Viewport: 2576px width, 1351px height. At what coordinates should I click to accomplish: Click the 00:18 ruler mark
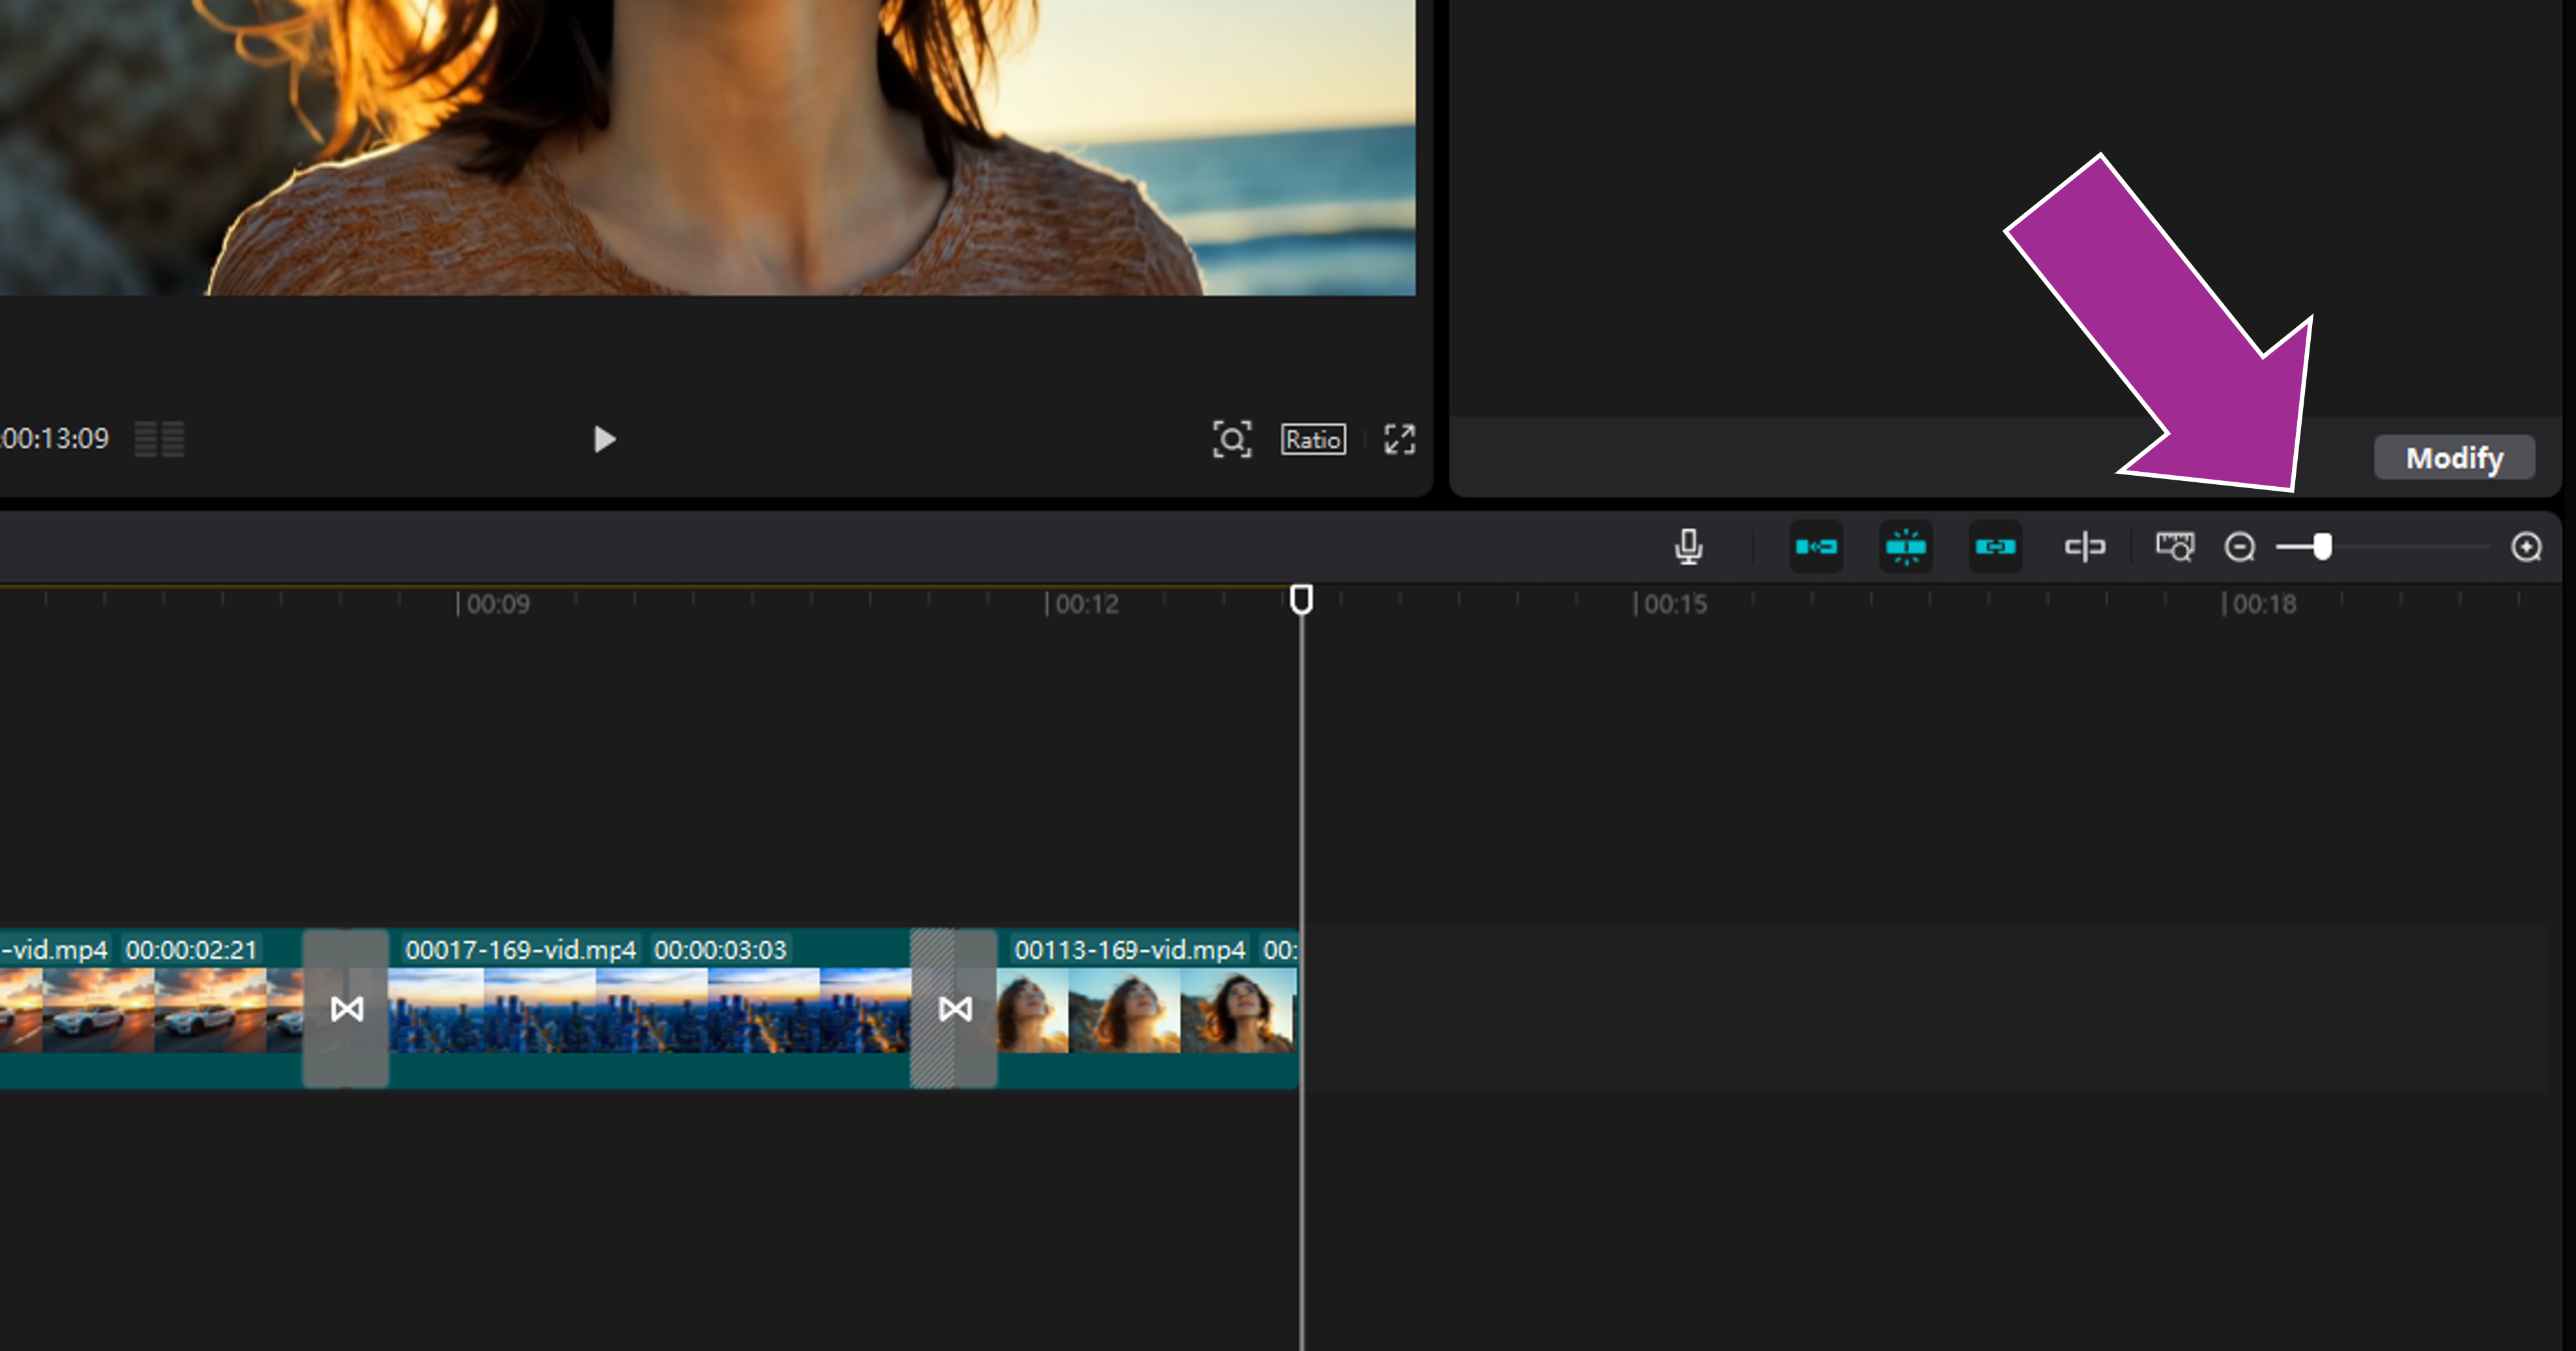point(2263,604)
